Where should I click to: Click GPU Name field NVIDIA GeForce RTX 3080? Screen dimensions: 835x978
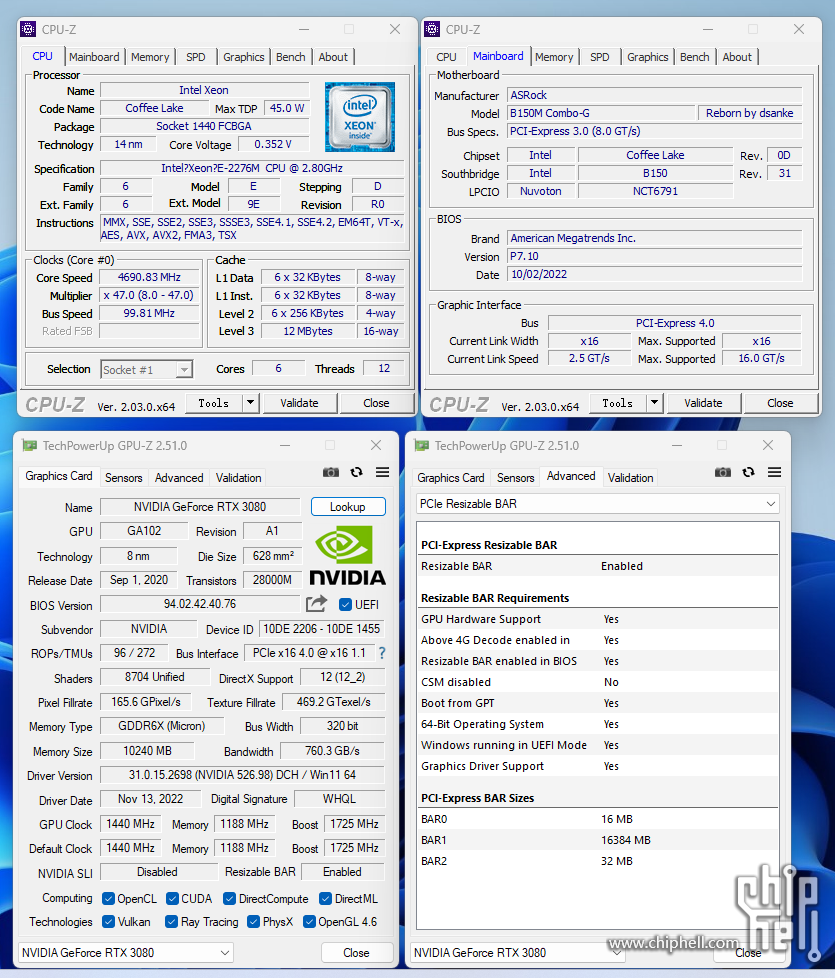coord(200,506)
